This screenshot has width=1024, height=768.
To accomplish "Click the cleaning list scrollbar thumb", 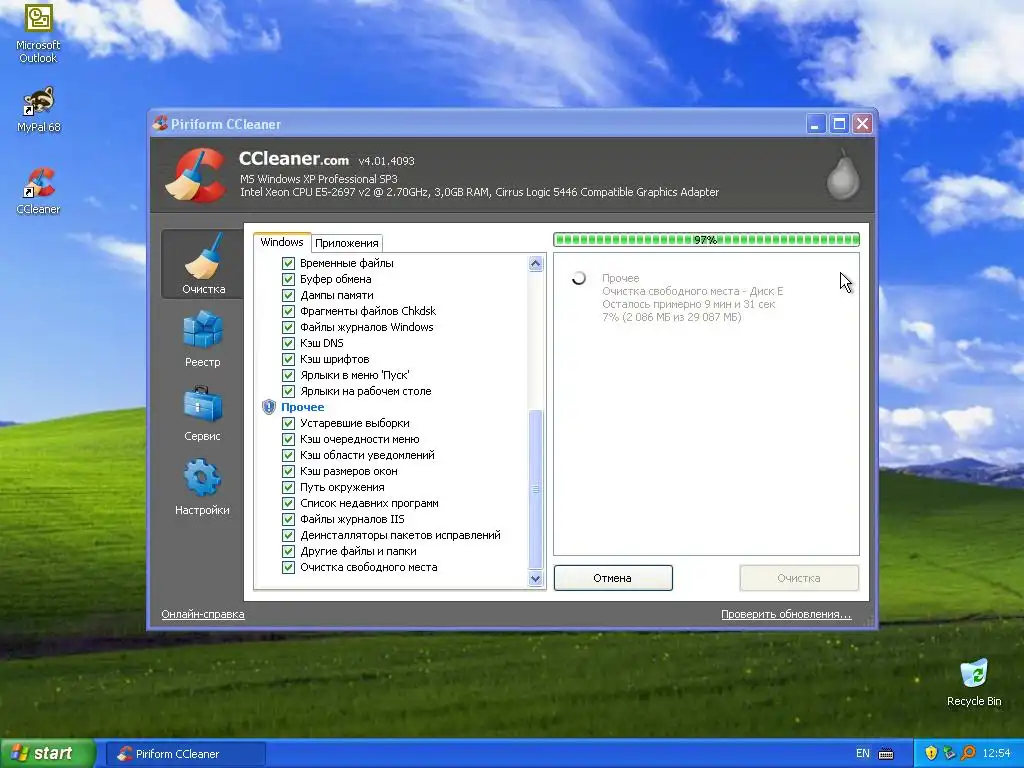I will tap(536, 489).
